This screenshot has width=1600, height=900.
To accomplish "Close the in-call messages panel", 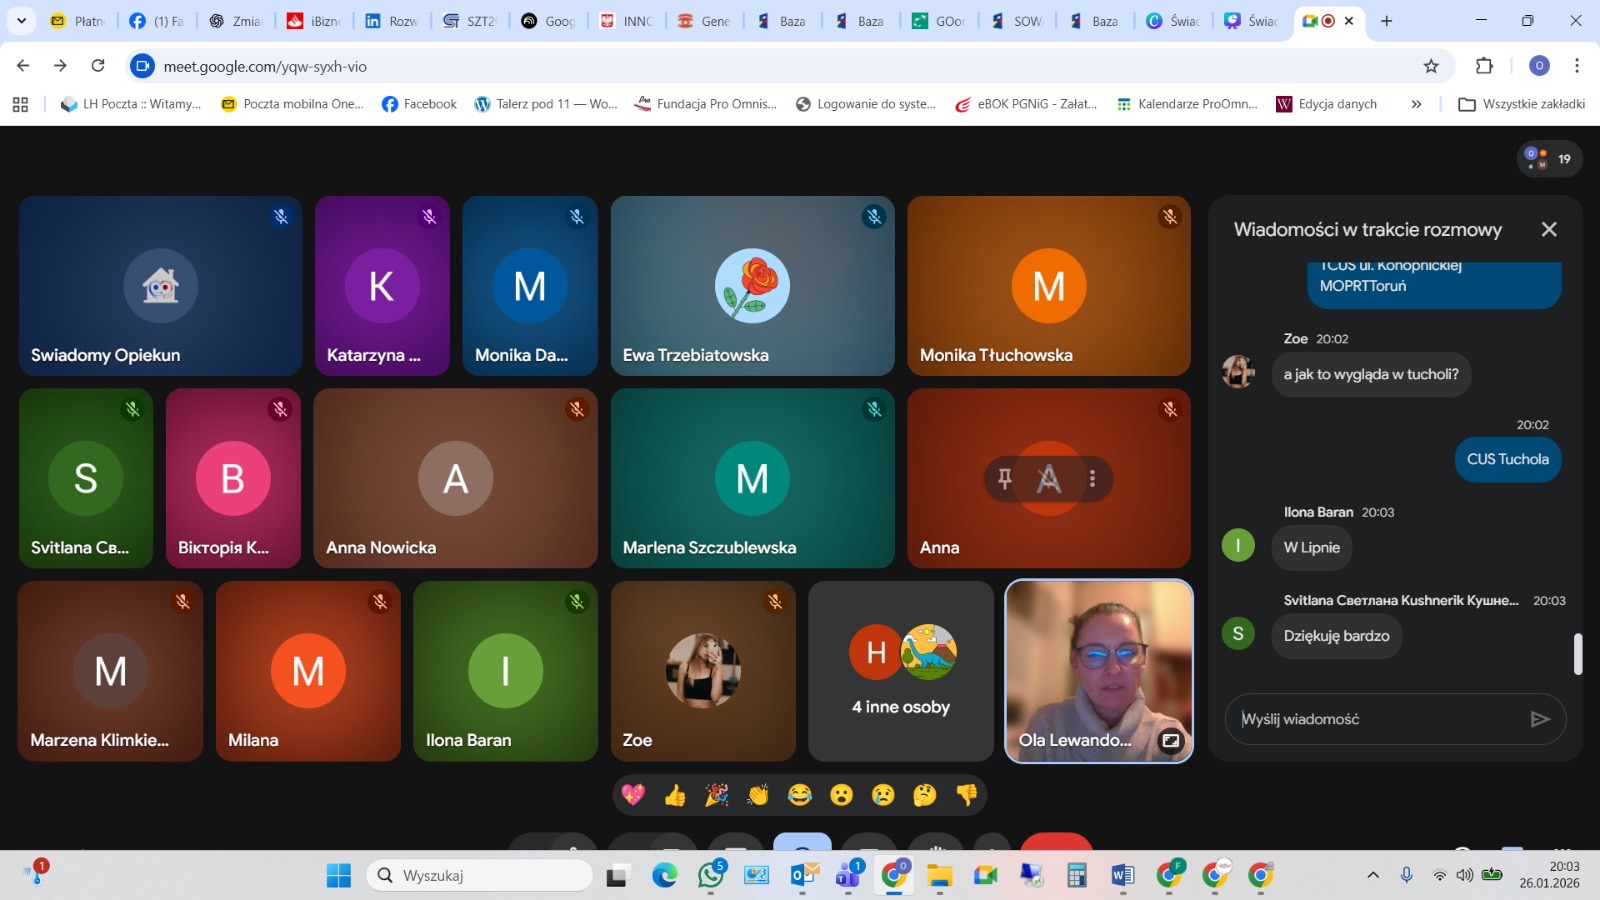I will pyautogui.click(x=1549, y=229).
